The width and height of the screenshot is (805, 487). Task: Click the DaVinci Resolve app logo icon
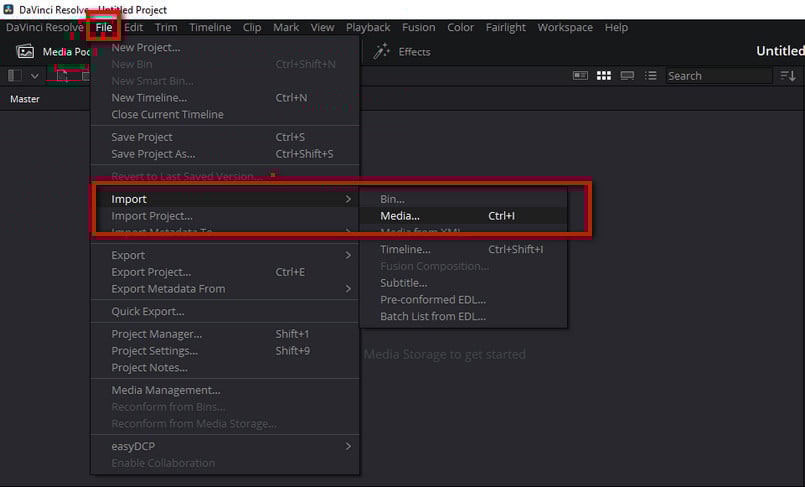click(x=8, y=9)
